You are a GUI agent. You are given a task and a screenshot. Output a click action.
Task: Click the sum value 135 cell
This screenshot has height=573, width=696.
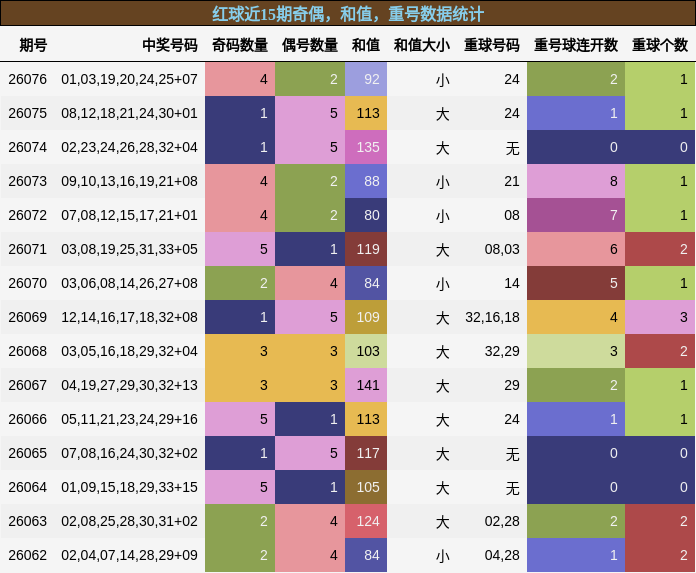click(366, 147)
